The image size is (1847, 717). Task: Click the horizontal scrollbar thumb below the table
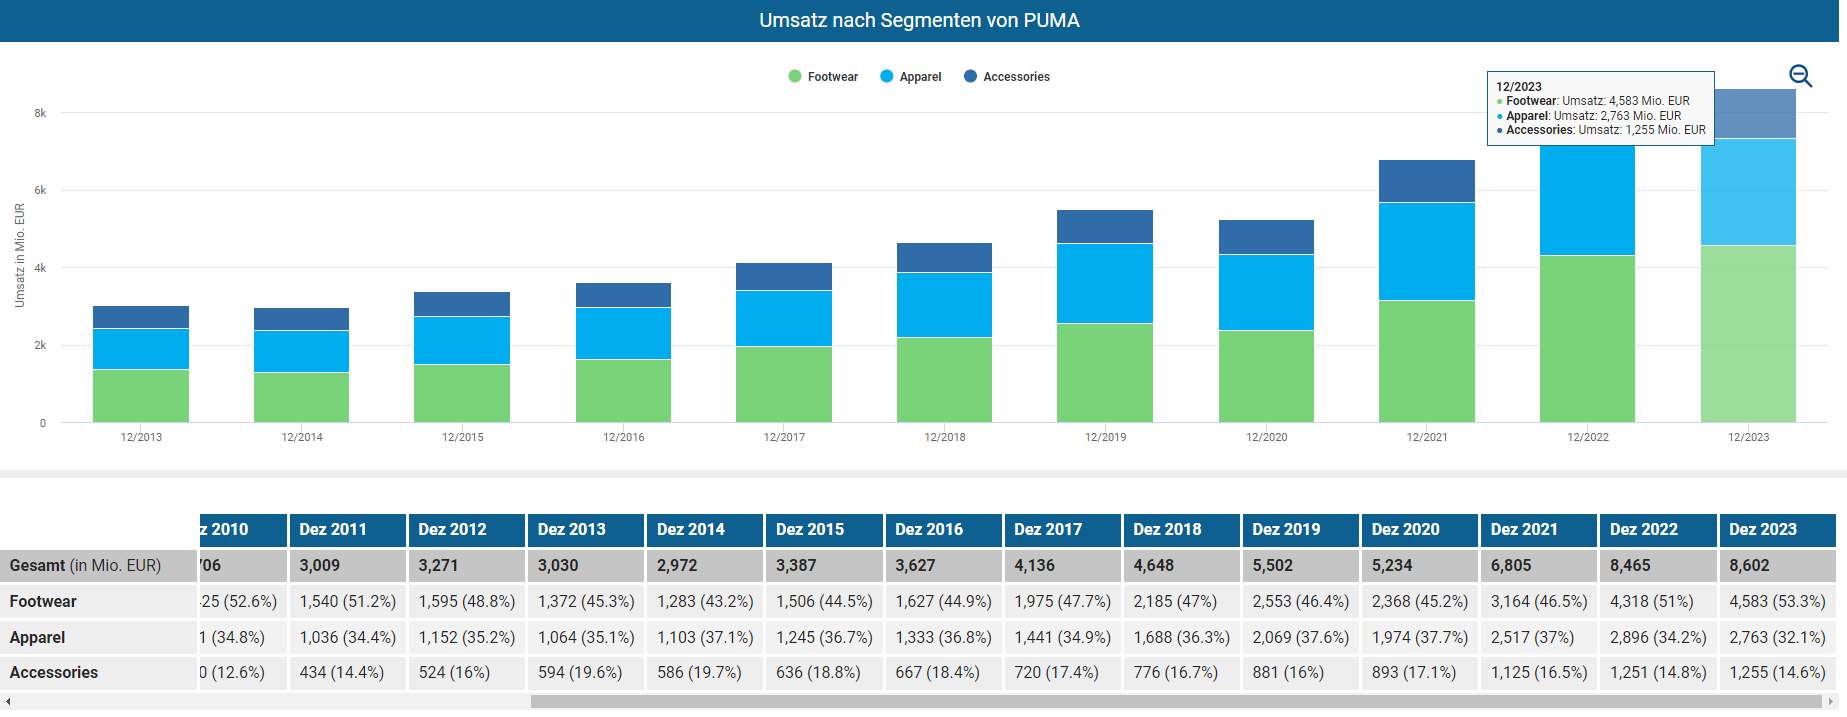[x=1175, y=702]
